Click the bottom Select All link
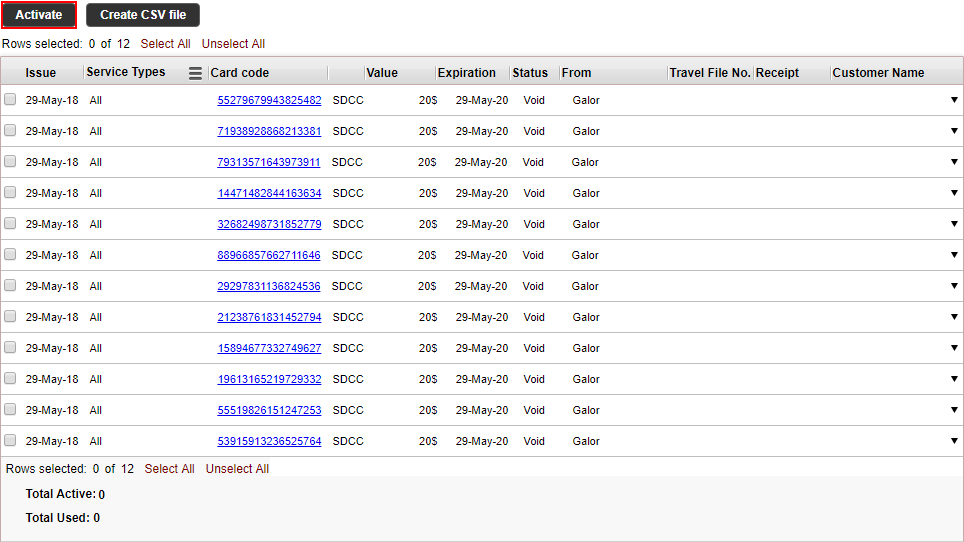 tap(169, 469)
